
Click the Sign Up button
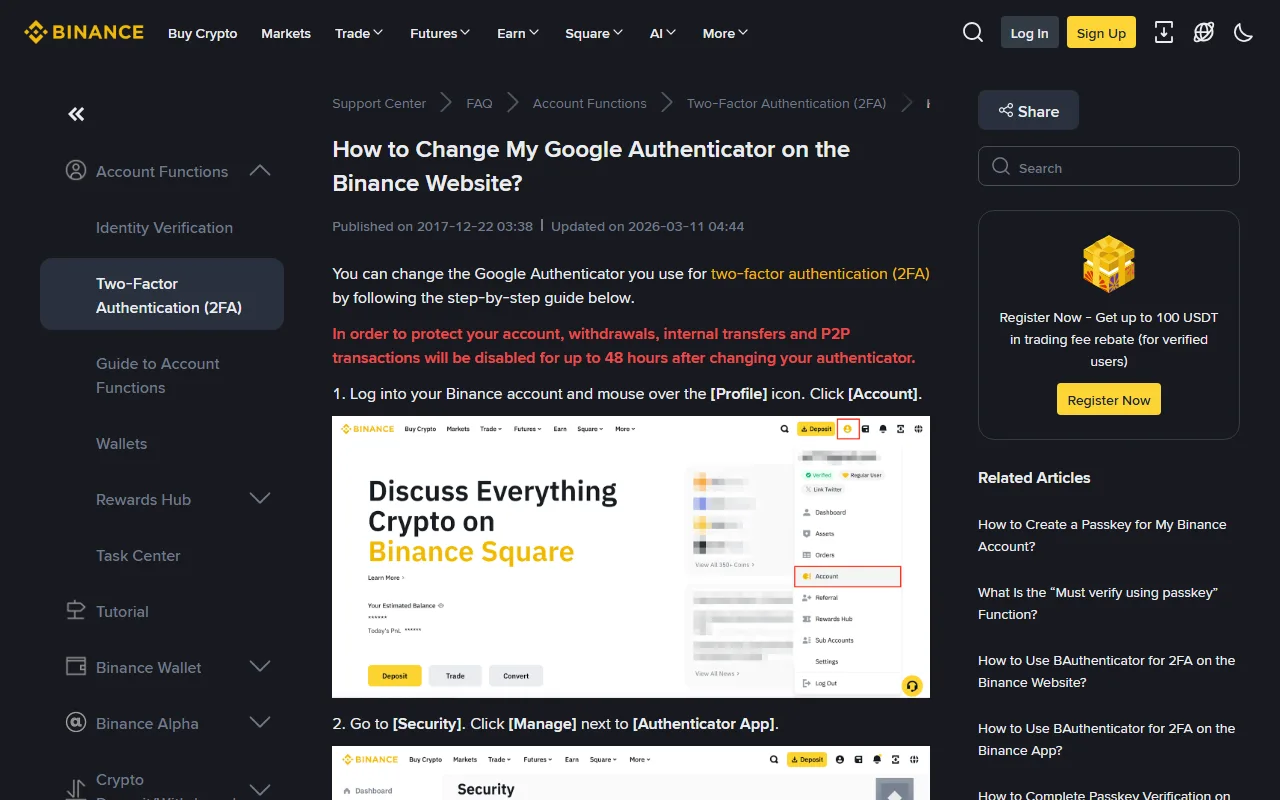[x=1101, y=33]
